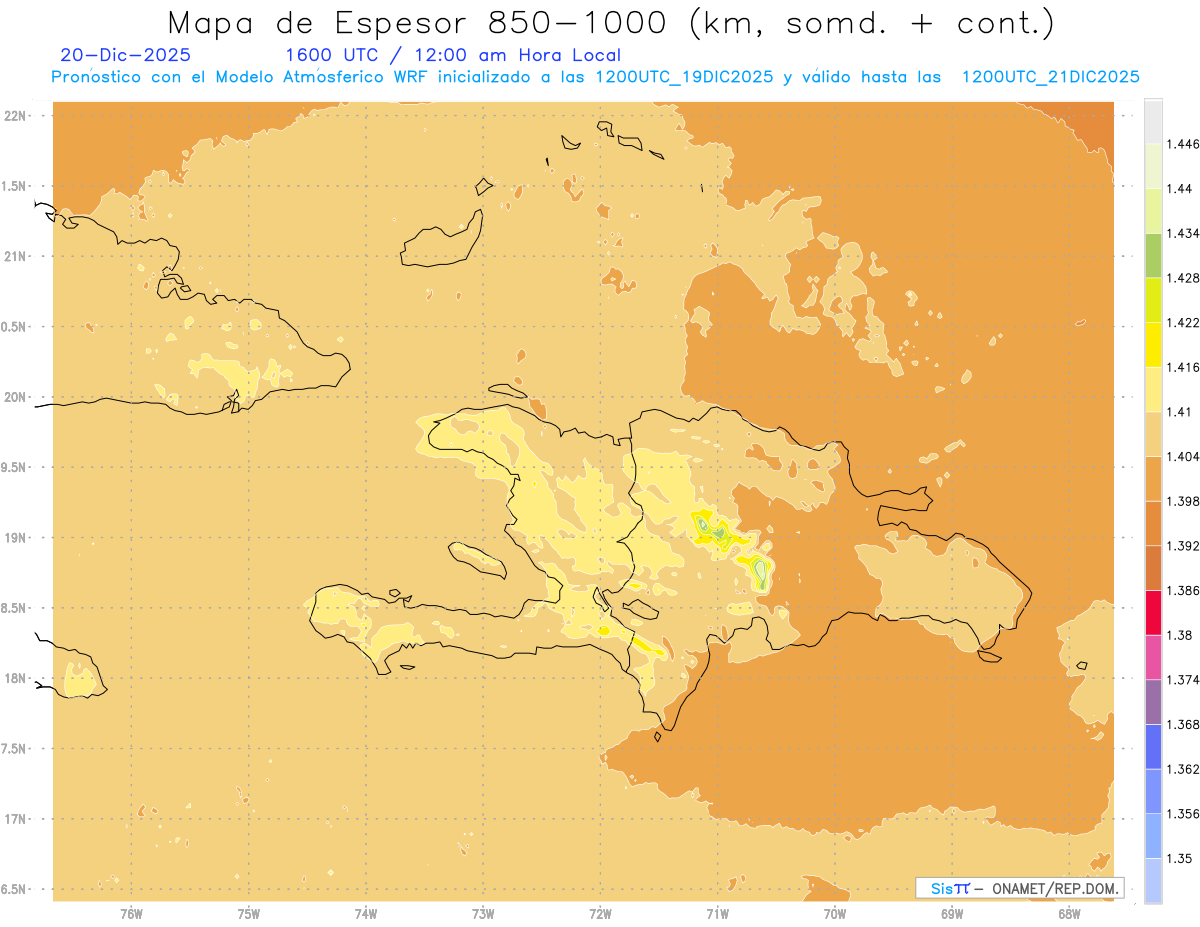The image size is (1200, 927).
Task: Click the legend value '1.374'
Action: click(x=1184, y=680)
